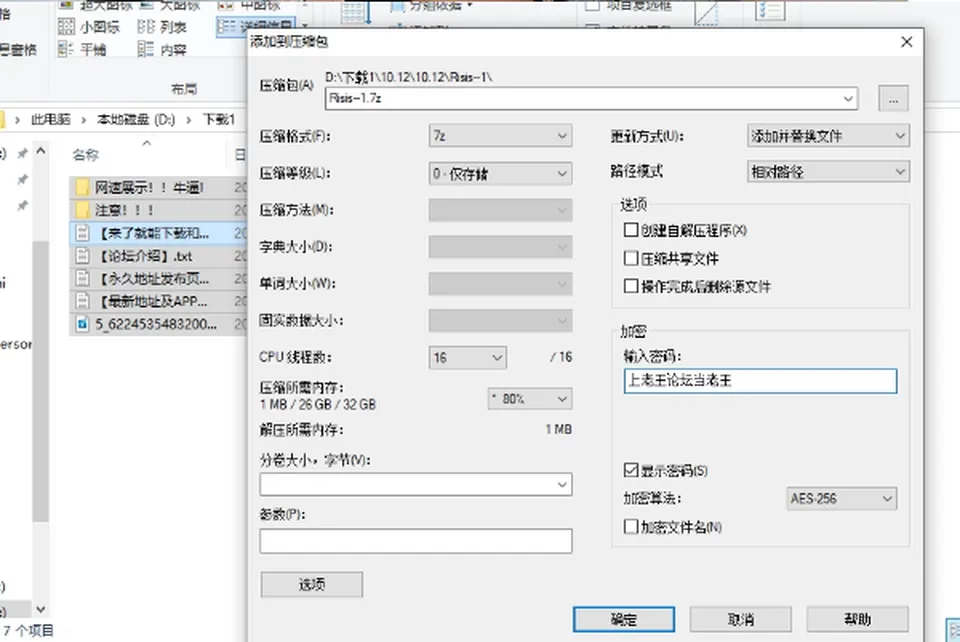Click the 取消 button
Image resolution: width=960 pixels, height=642 pixels.
pos(741,619)
